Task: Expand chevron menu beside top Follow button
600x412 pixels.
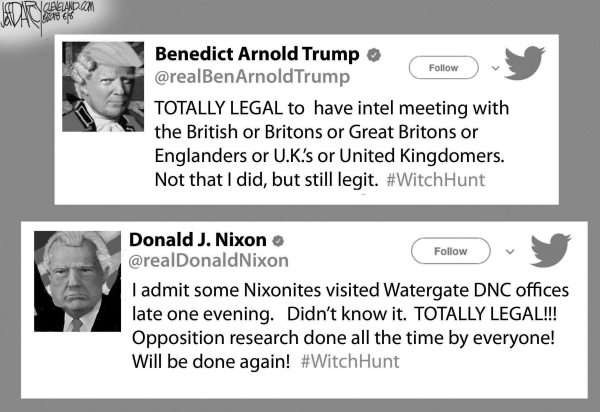Action: (x=496, y=68)
